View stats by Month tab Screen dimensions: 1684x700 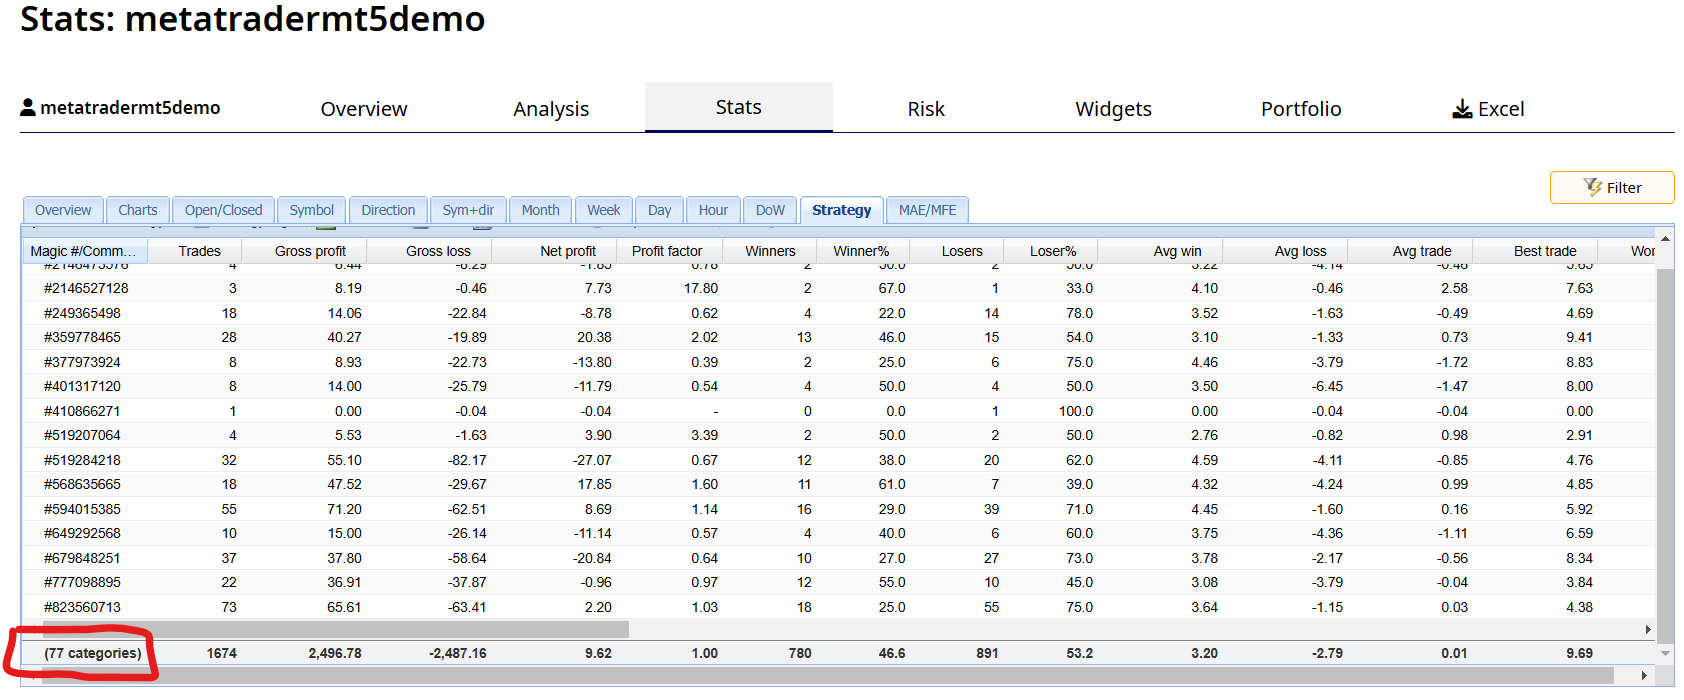(541, 210)
